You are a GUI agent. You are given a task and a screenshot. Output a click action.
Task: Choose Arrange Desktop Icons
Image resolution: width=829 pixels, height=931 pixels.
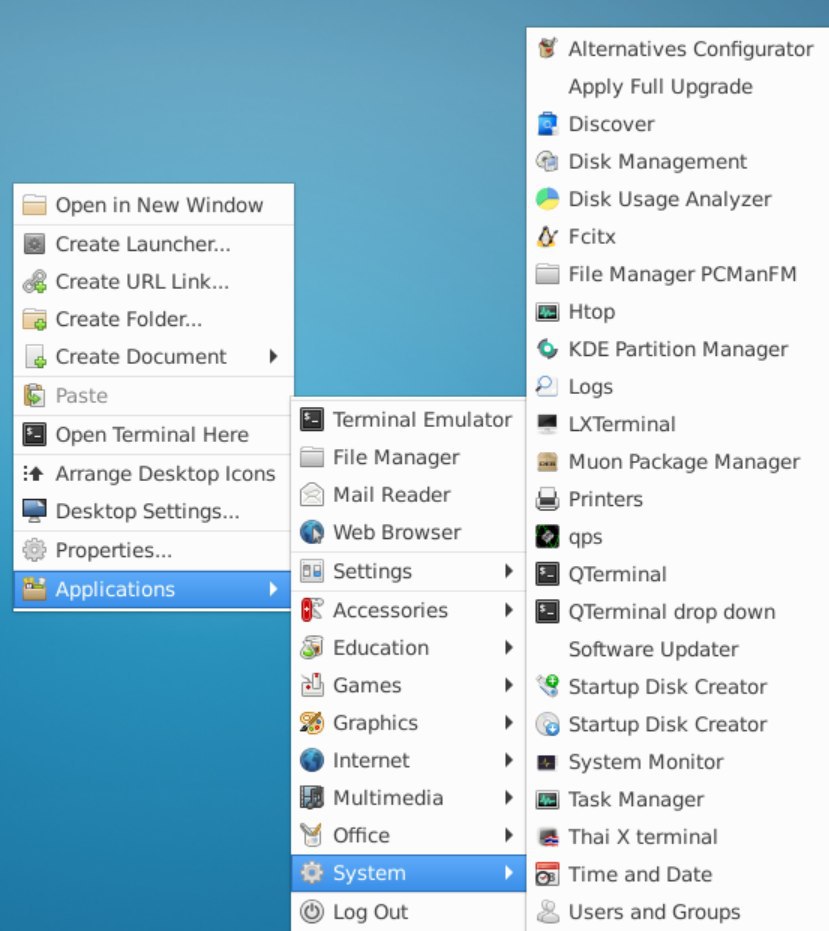click(x=153, y=473)
